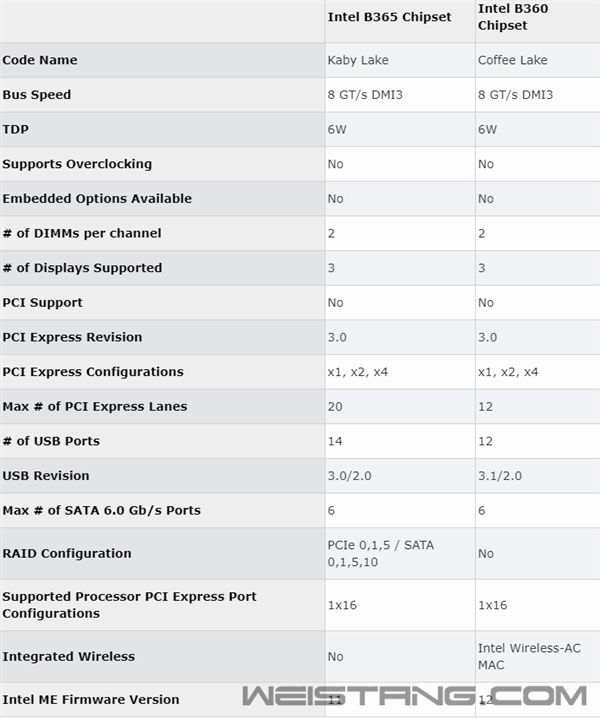Select the PCIe 0,1,5 / SATA RAID cell

coord(381,553)
